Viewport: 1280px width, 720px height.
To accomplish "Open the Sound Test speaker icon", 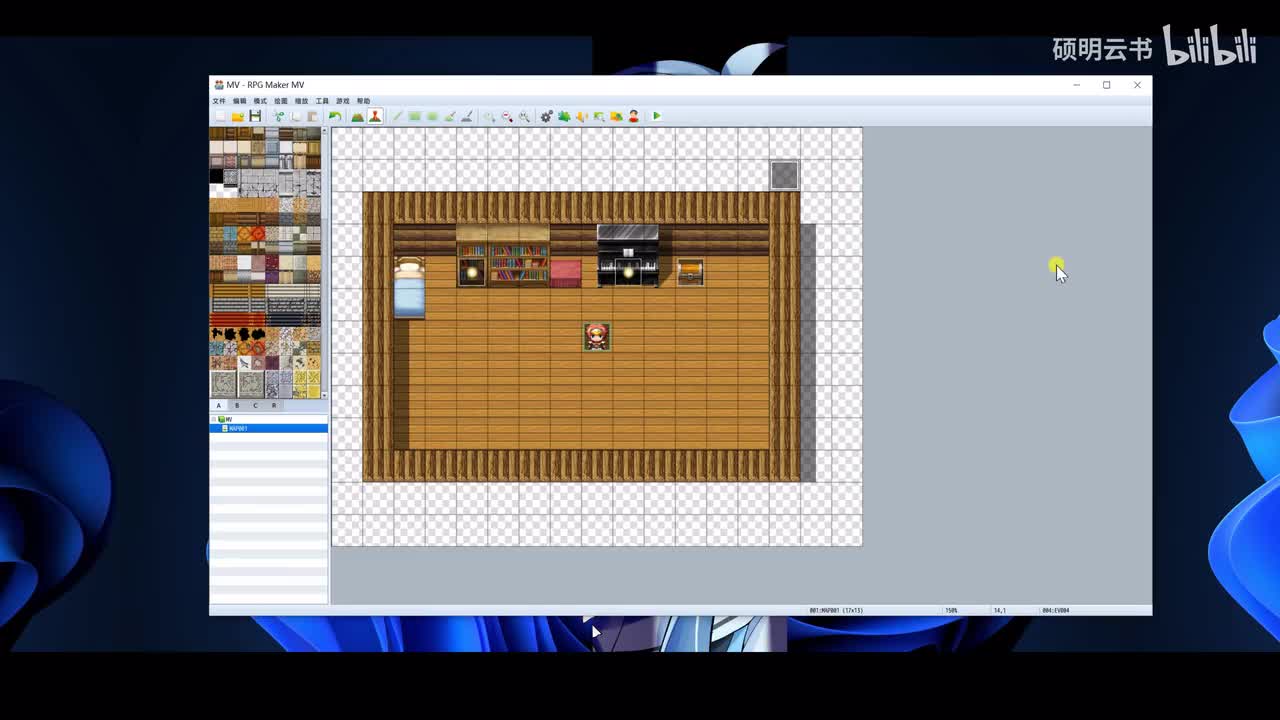I will (x=581, y=116).
